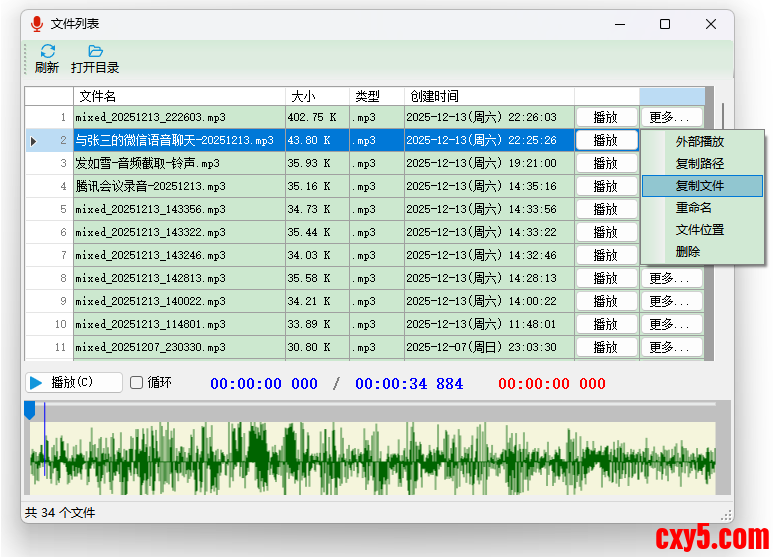Click 删除 in the context menu

tap(688, 252)
